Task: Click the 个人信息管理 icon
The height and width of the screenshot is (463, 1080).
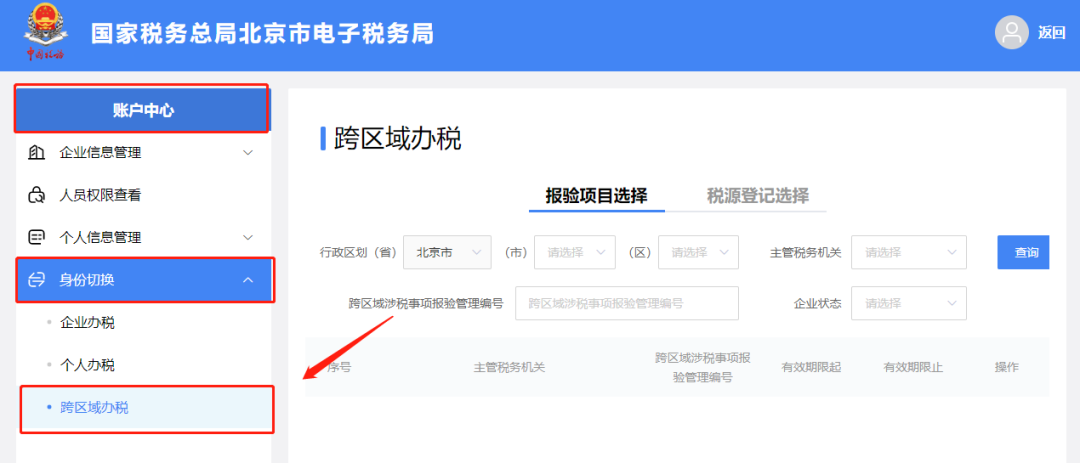Action: tap(36, 238)
